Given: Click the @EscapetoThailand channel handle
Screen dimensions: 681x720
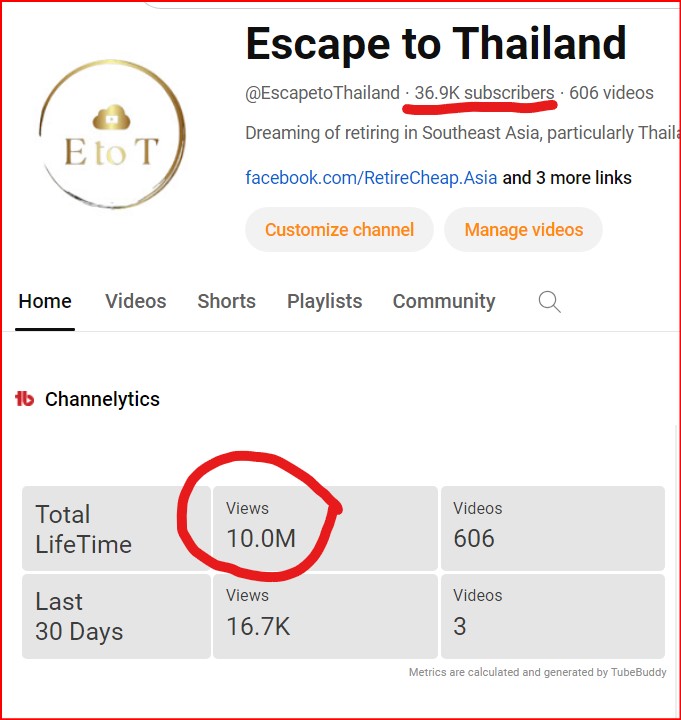Looking at the screenshot, I should tap(322, 93).
